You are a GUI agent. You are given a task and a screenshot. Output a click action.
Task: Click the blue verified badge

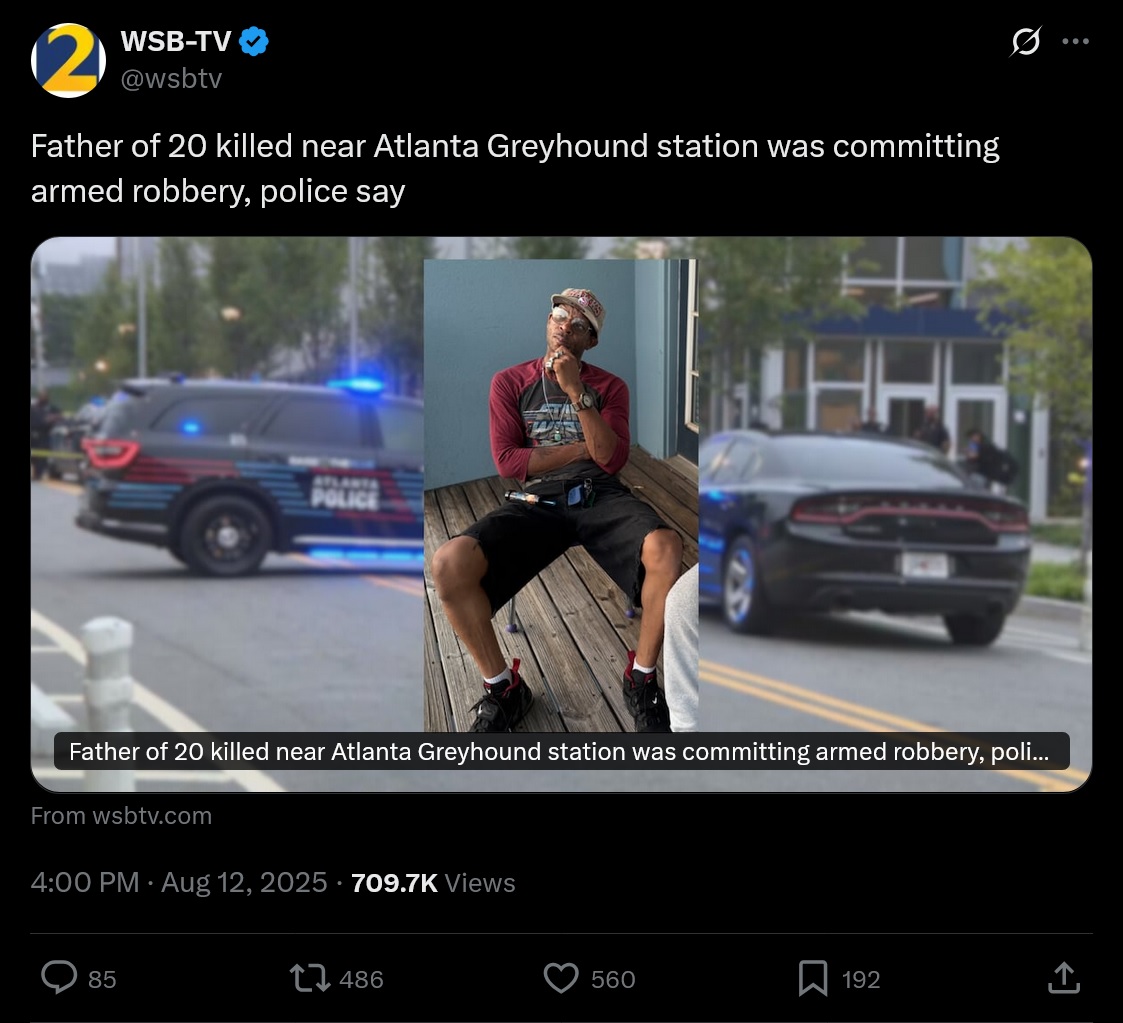[x=254, y=41]
